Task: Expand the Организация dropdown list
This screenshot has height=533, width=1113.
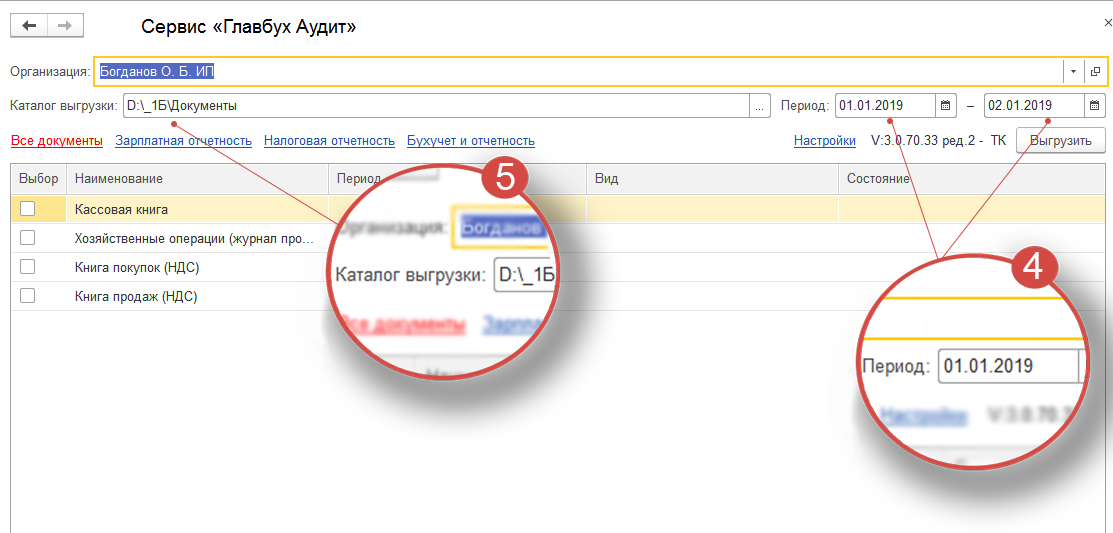Action: (x=1073, y=72)
